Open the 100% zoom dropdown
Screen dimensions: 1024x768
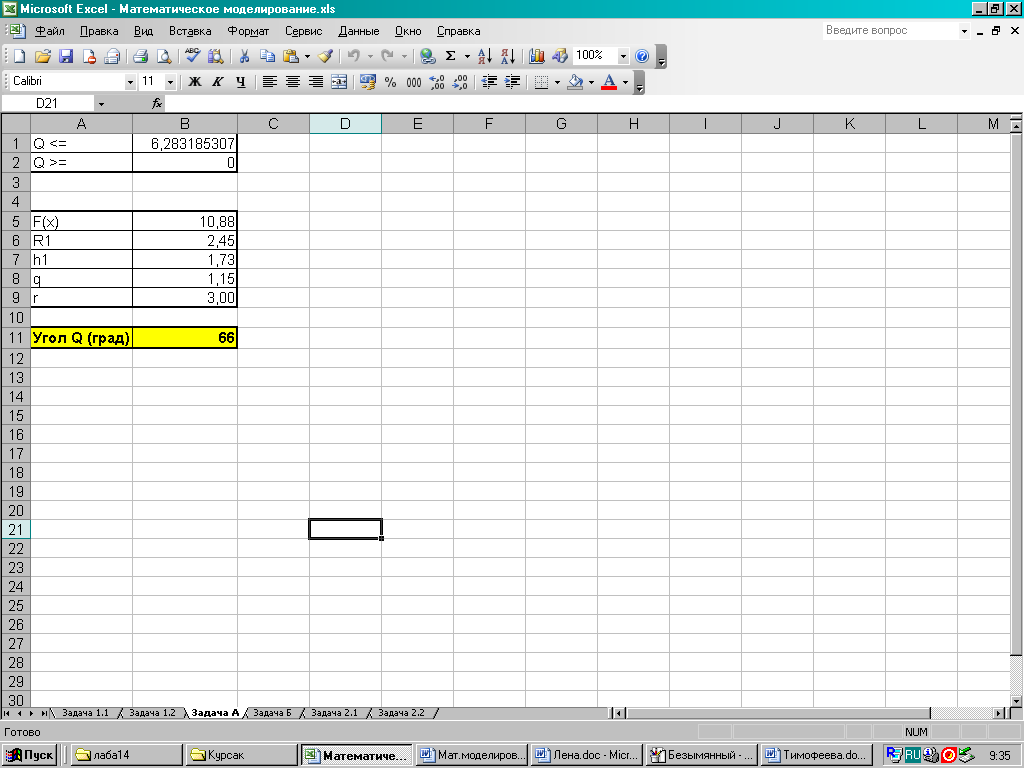point(623,56)
